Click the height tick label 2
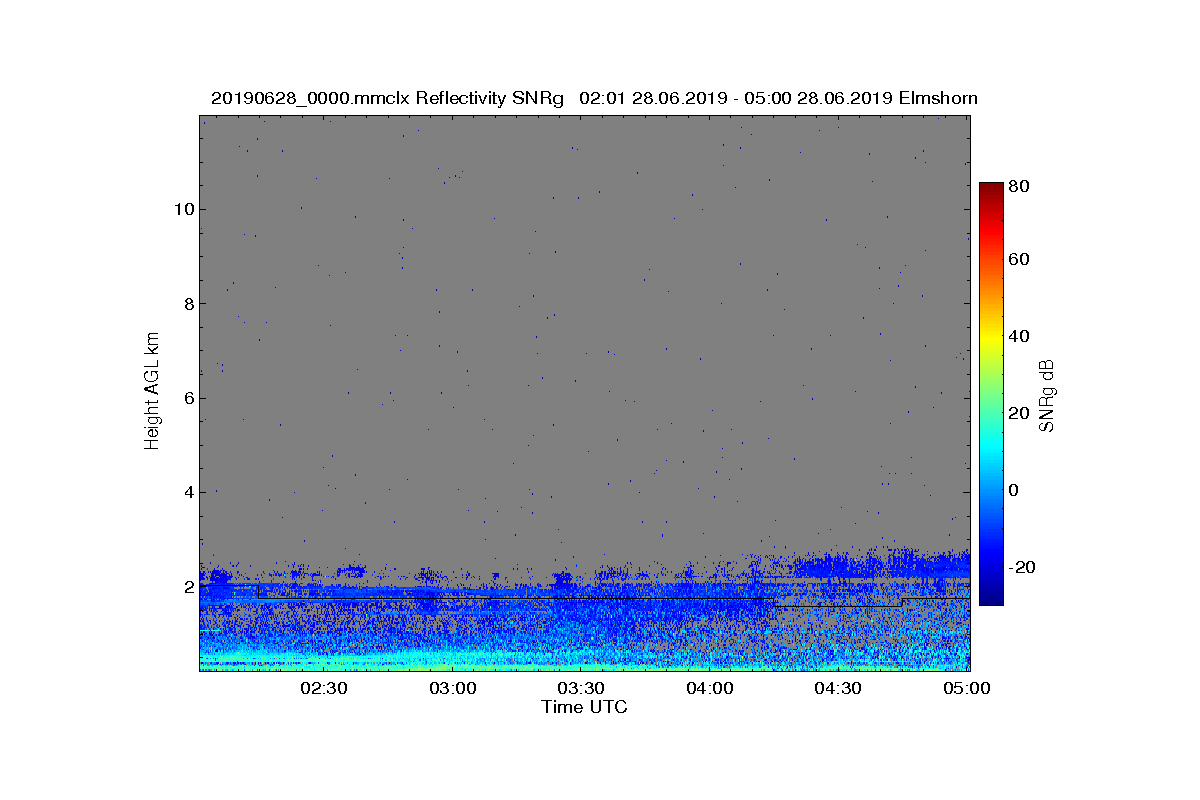Viewport: 1200px width, 800px height. pos(188,586)
